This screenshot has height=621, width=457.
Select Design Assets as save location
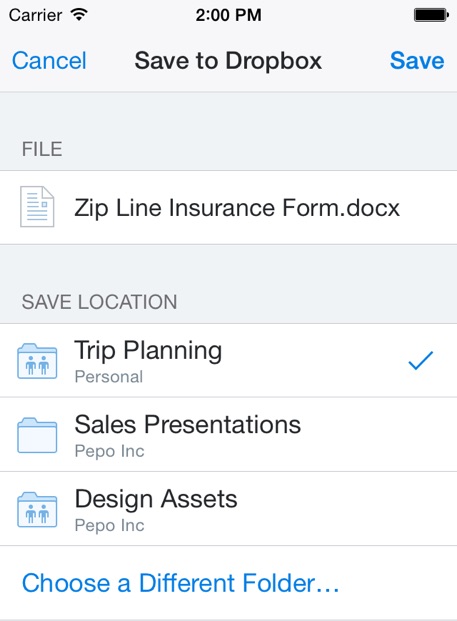228,509
